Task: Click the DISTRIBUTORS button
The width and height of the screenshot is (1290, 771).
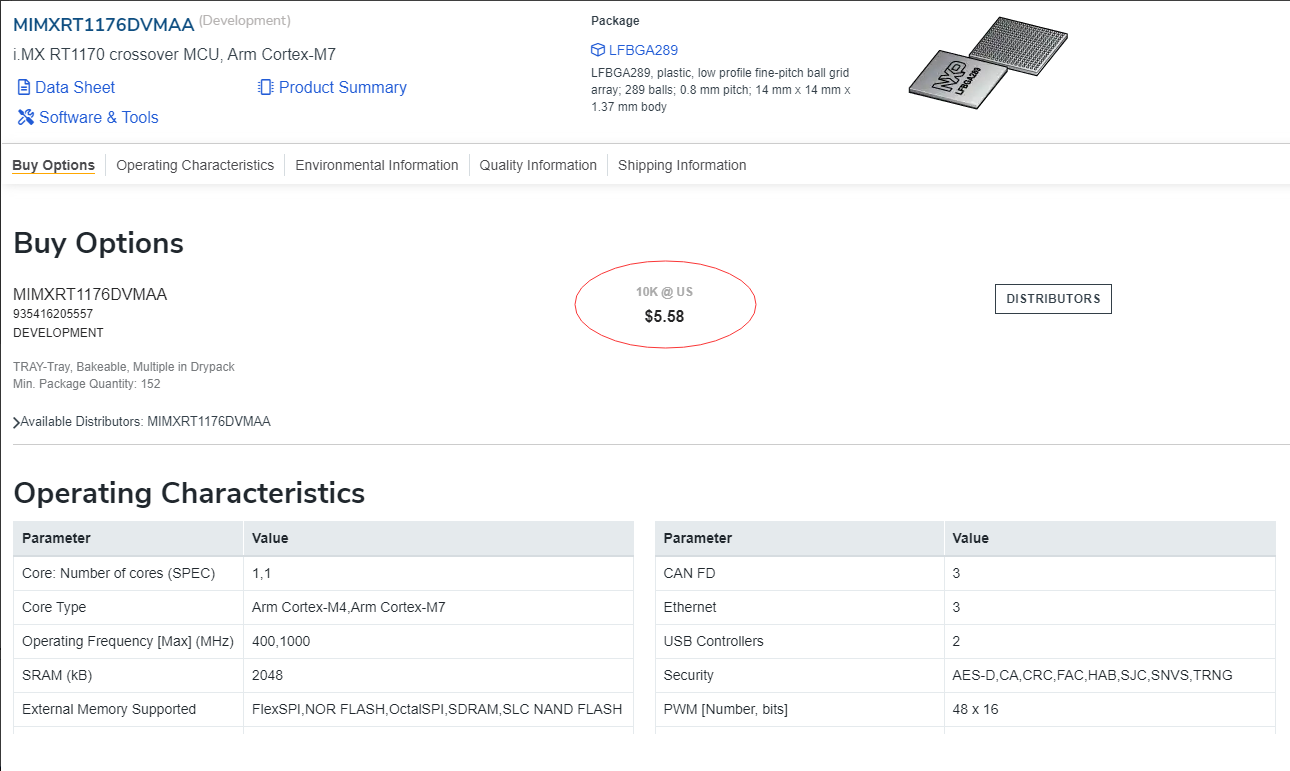Action: tap(1053, 299)
